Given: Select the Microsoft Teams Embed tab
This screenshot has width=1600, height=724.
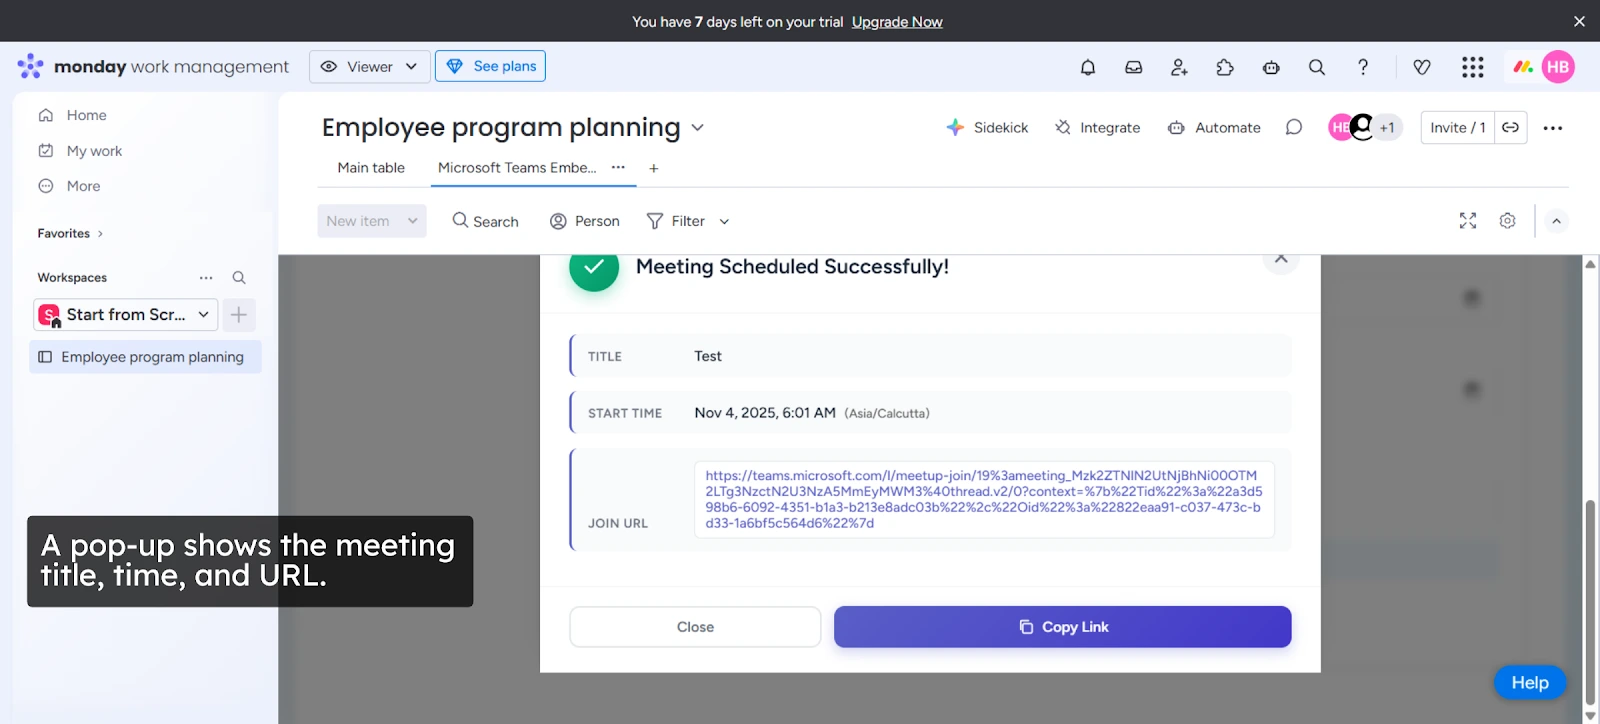Looking at the screenshot, I should 516,168.
